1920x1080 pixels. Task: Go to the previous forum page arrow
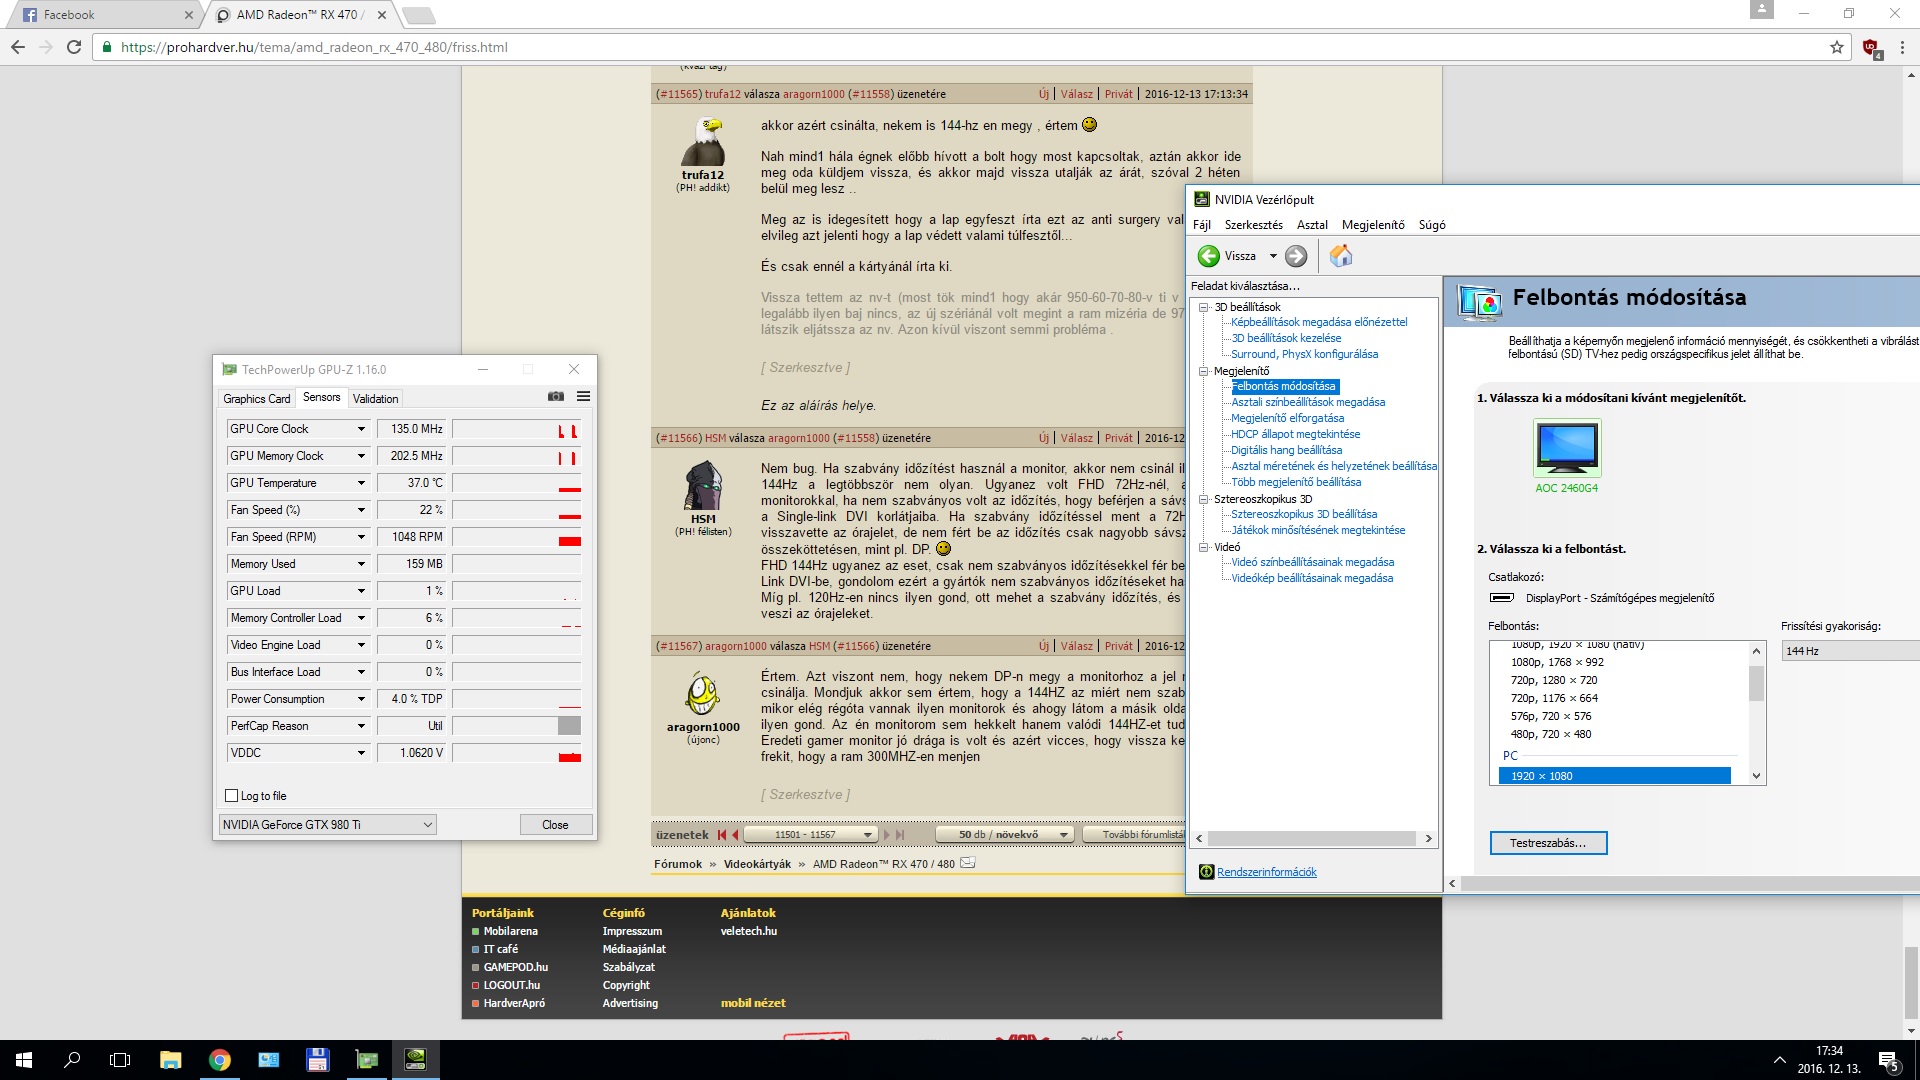point(735,835)
